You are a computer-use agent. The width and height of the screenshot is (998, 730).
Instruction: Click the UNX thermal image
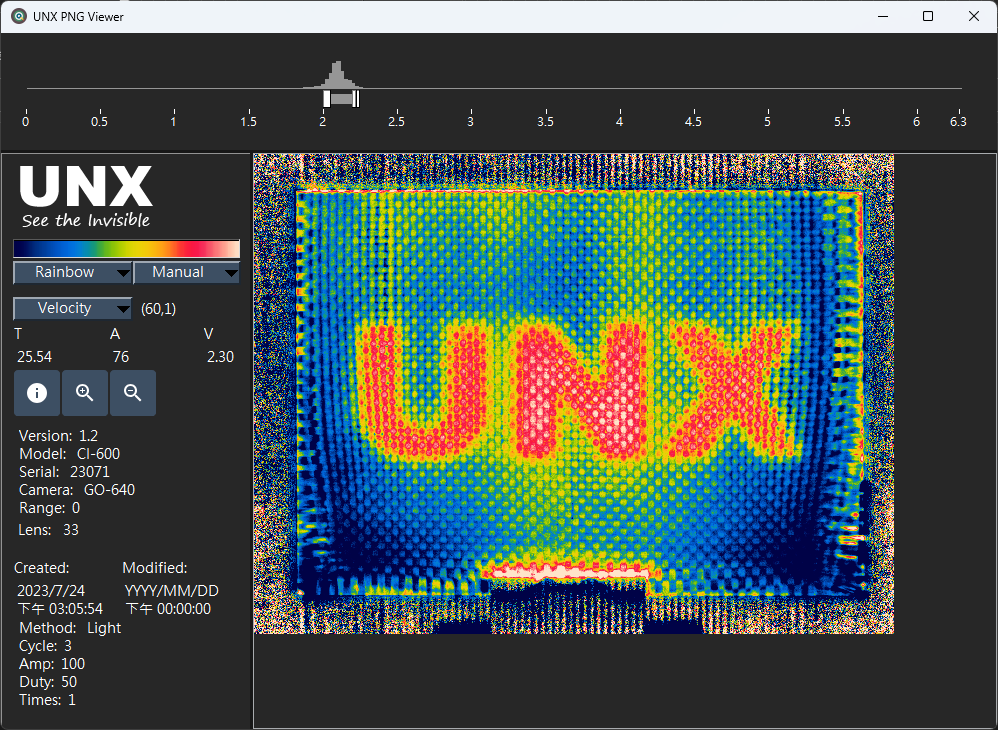coord(573,394)
